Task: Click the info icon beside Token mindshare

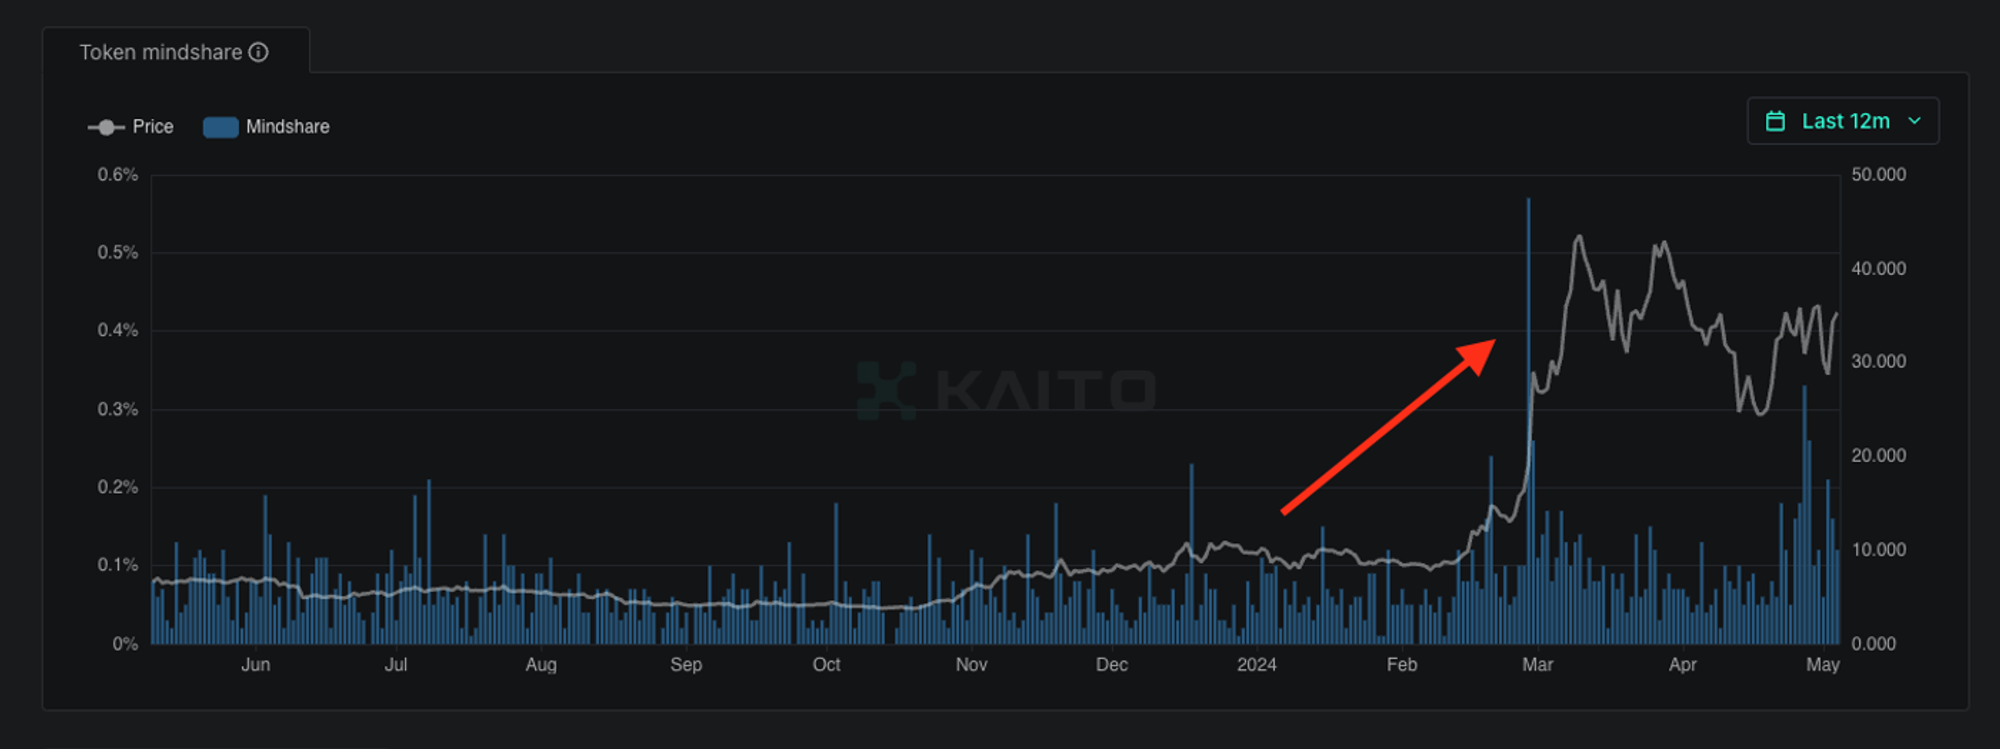Action: 259,52
